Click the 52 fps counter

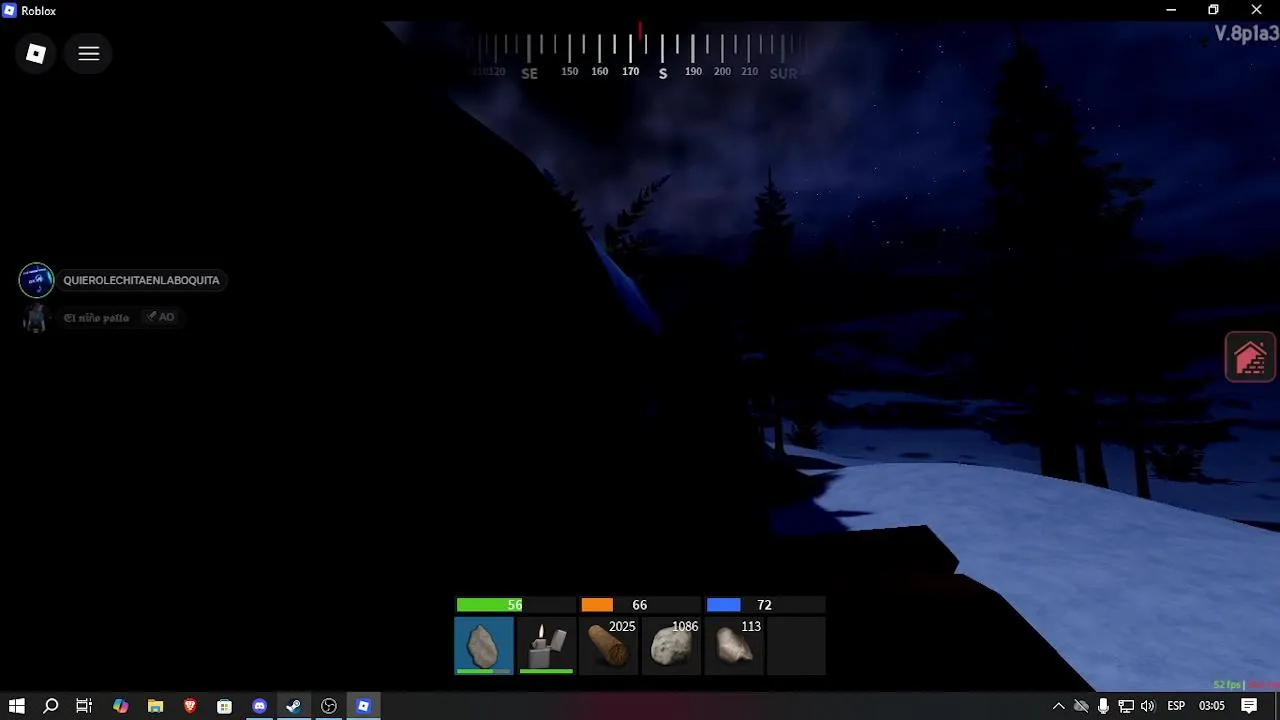coord(1227,685)
